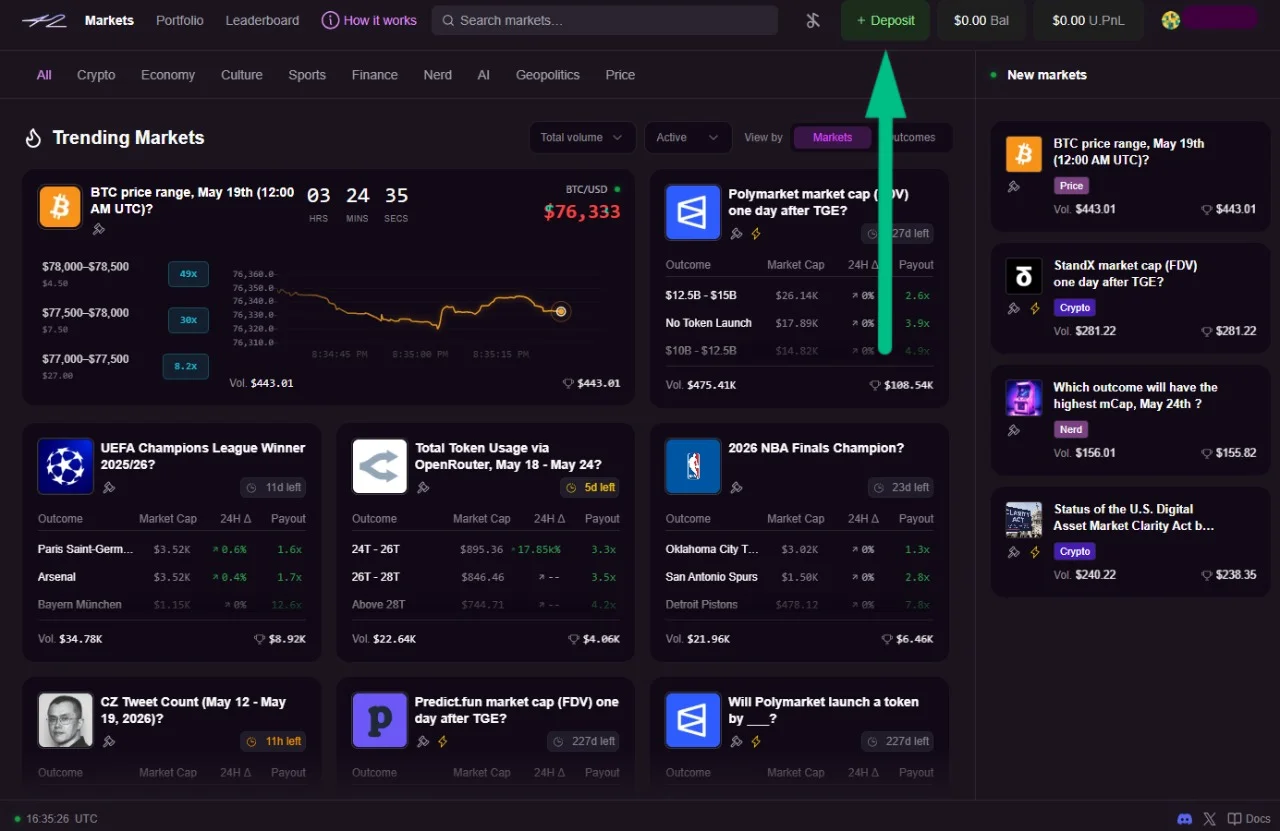Open the user avatar icon
The height and width of the screenshot is (831, 1280).
(1171, 20)
